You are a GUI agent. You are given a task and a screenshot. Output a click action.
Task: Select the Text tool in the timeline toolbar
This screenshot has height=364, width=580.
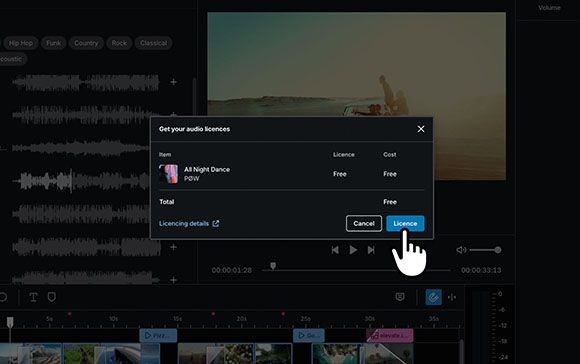(33, 297)
